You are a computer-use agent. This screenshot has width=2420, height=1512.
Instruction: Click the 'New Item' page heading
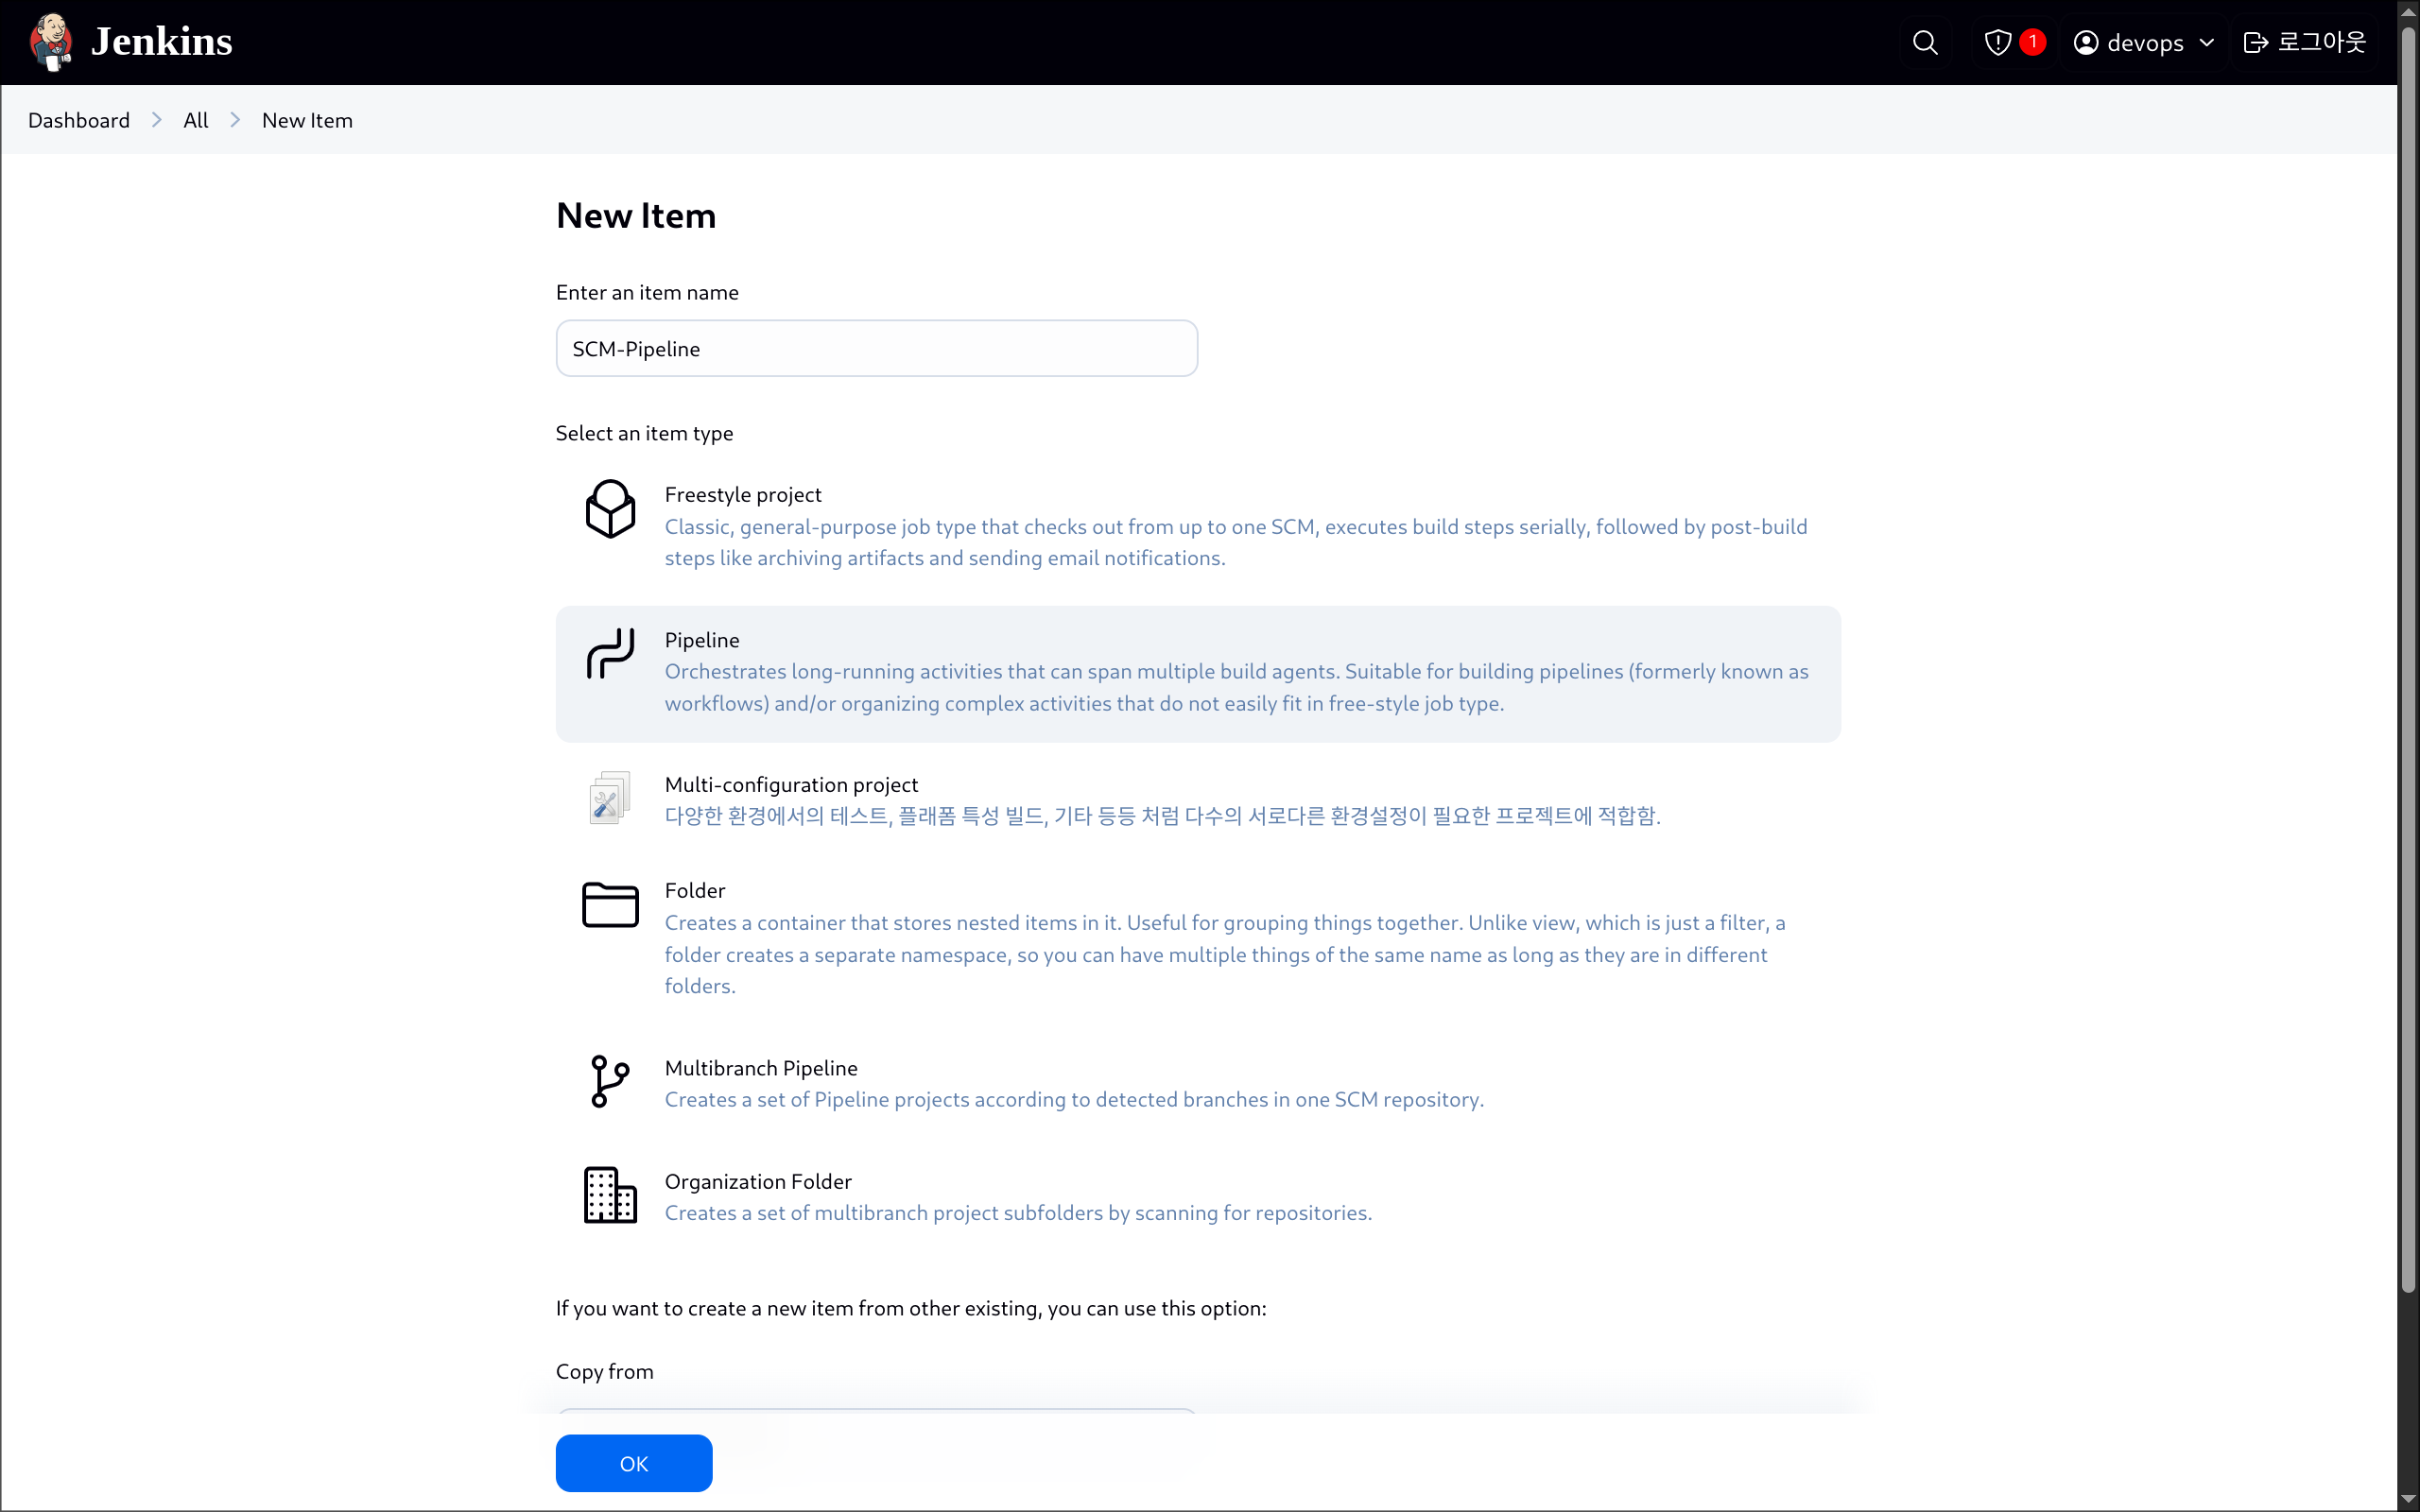pyautogui.click(x=636, y=216)
